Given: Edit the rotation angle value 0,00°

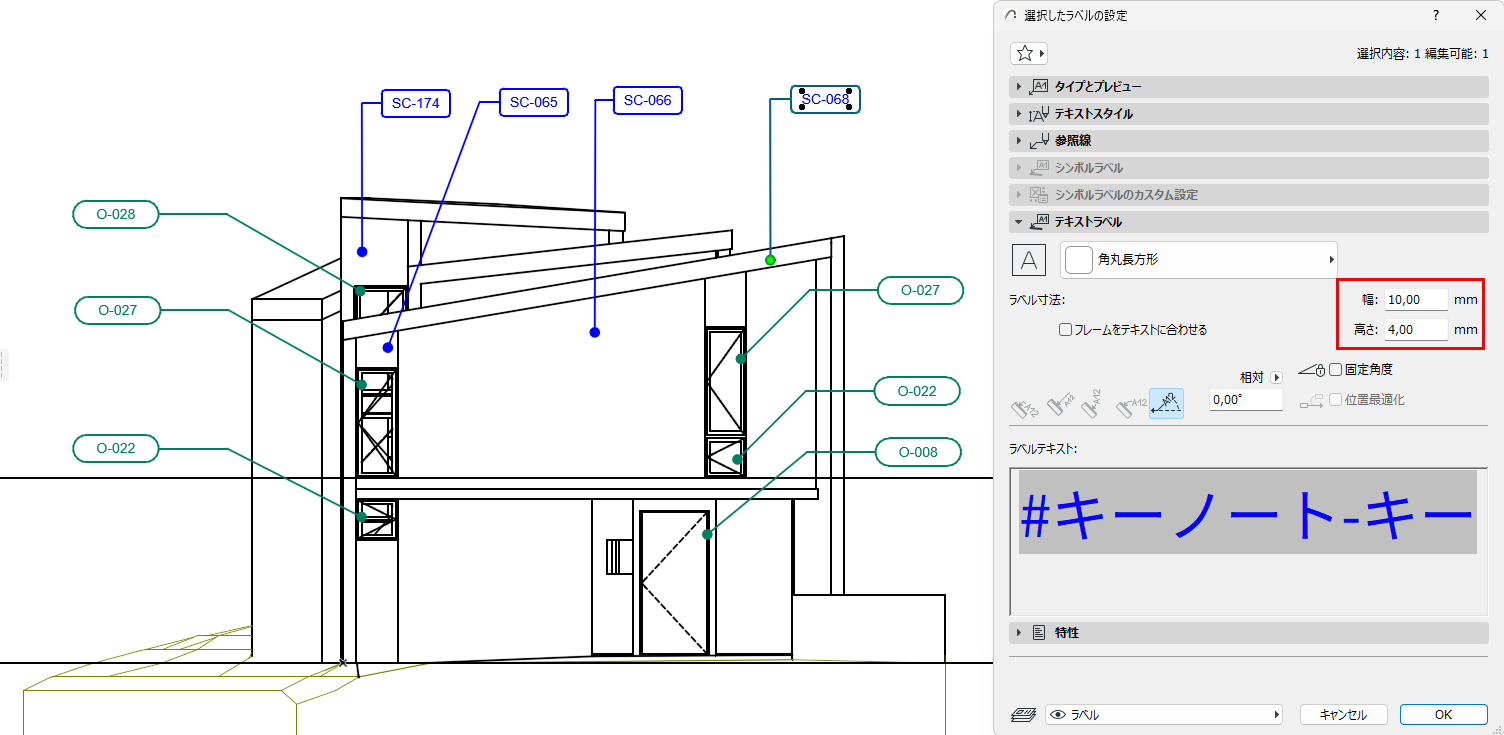Looking at the screenshot, I should pyautogui.click(x=1244, y=399).
